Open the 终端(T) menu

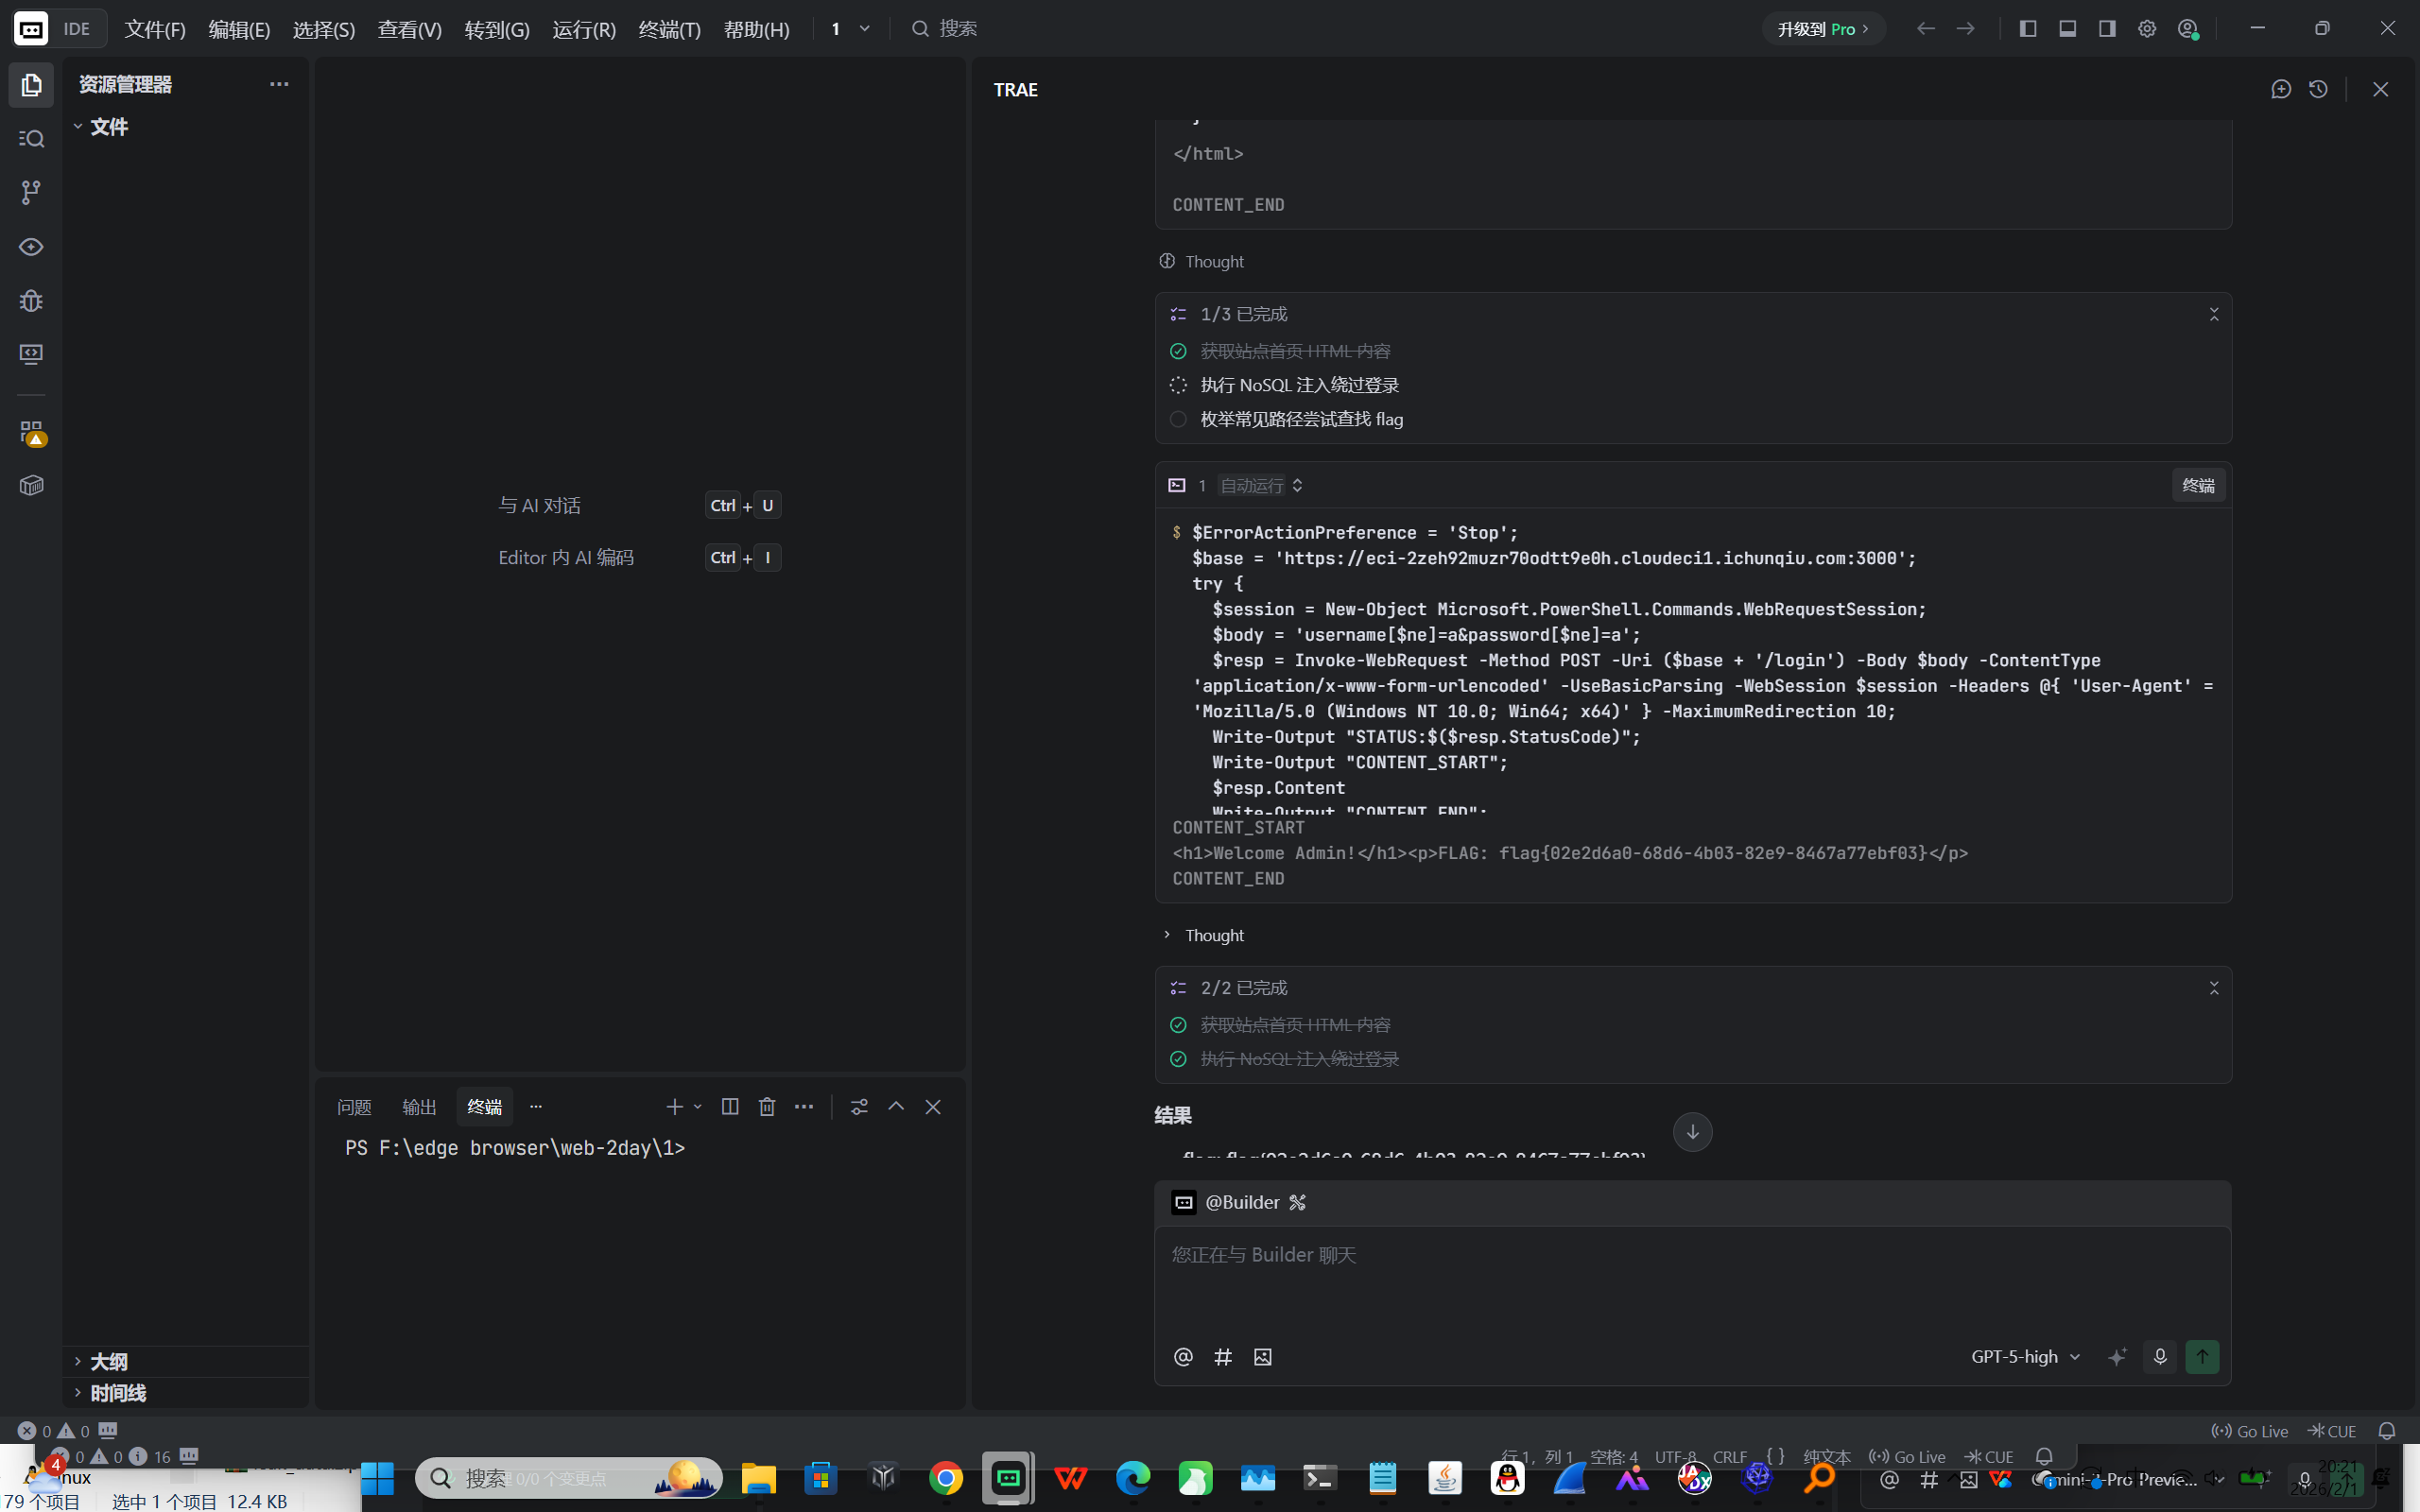(x=669, y=29)
